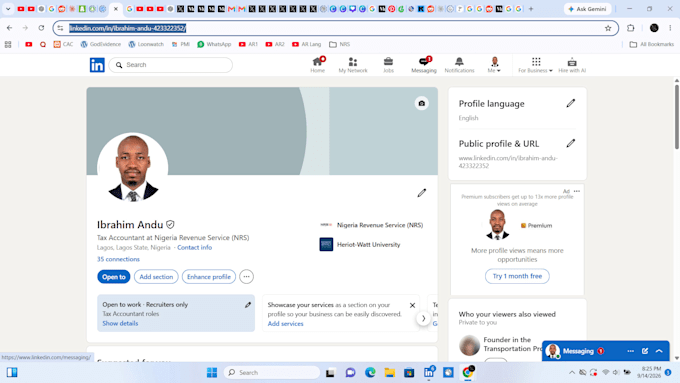The height and width of the screenshot is (383, 680).
Task: Edit Open to work card pencil
Action: coord(248,305)
